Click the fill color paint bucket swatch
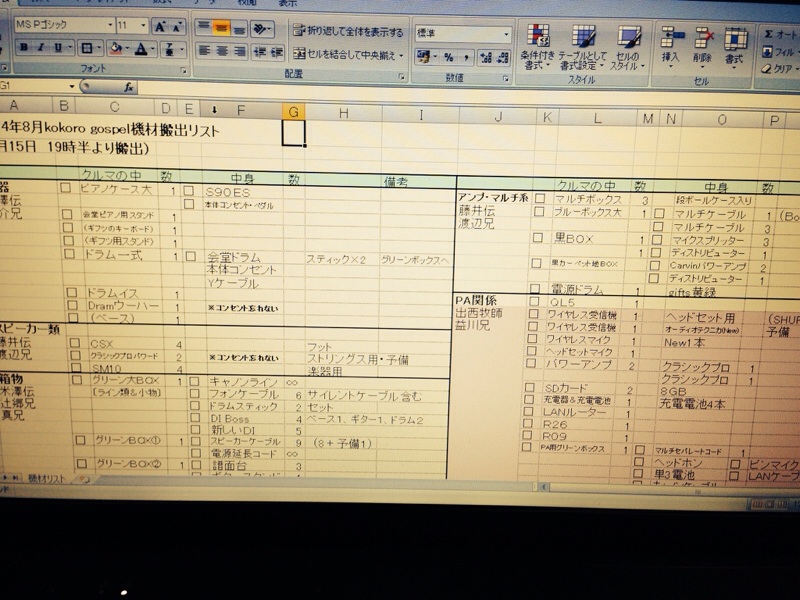This screenshot has width=800, height=600. (x=115, y=49)
